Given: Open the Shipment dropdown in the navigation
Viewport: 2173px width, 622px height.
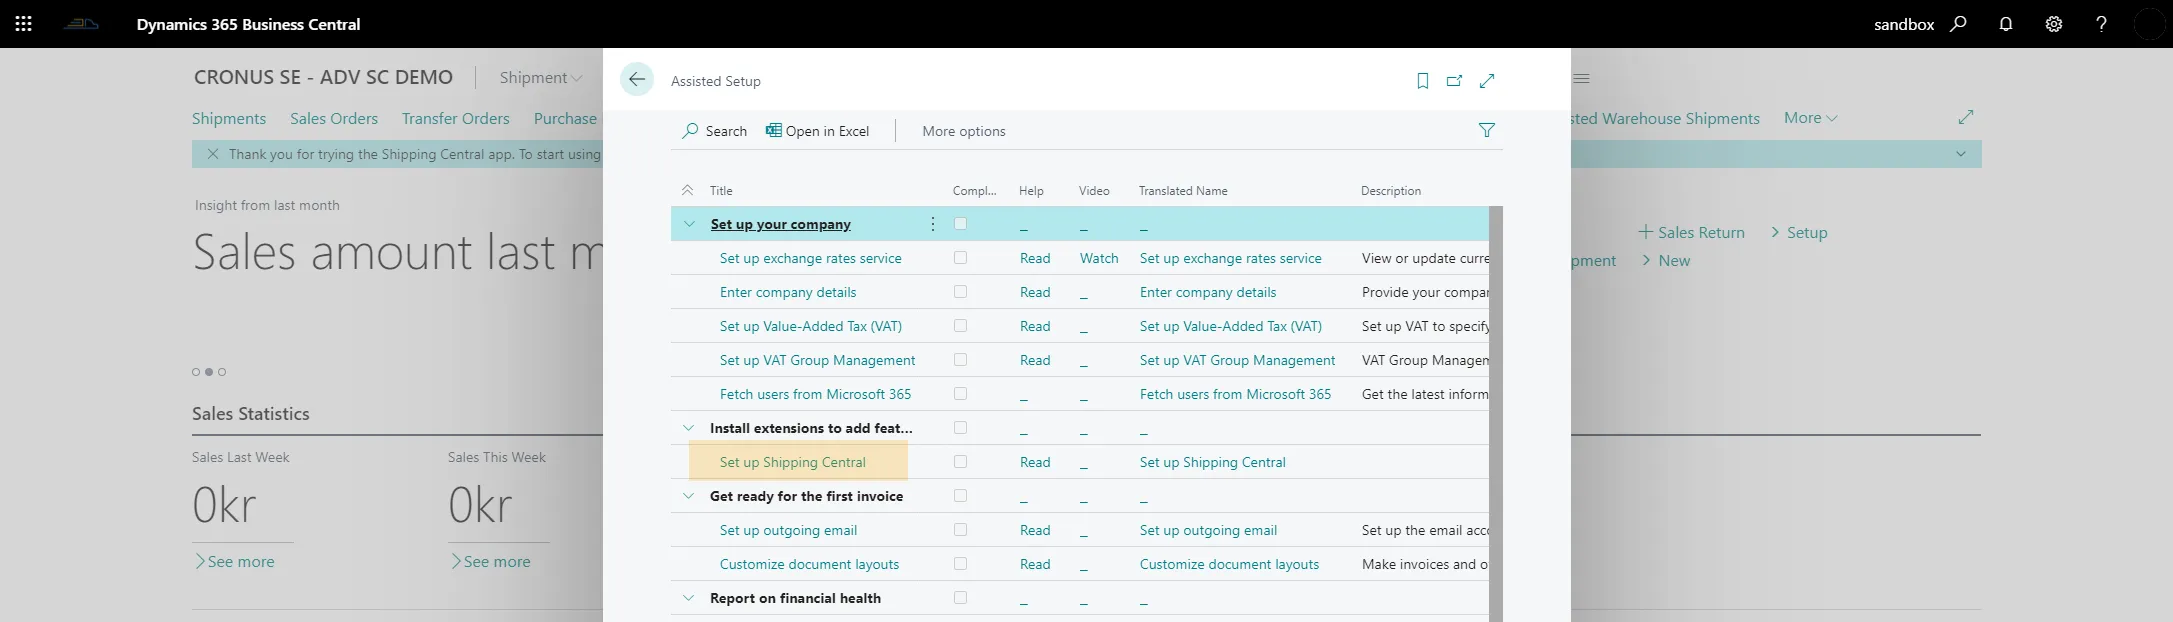Looking at the screenshot, I should point(541,78).
